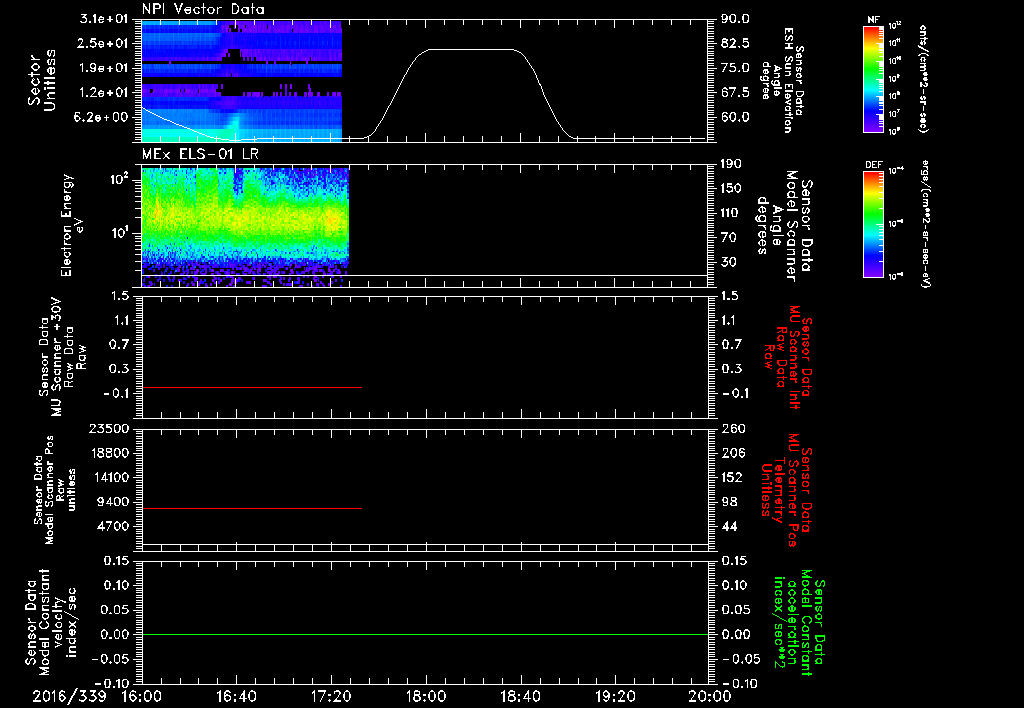Click the "18:00" time axis label
This screenshot has width=1024, height=708.
point(426,696)
